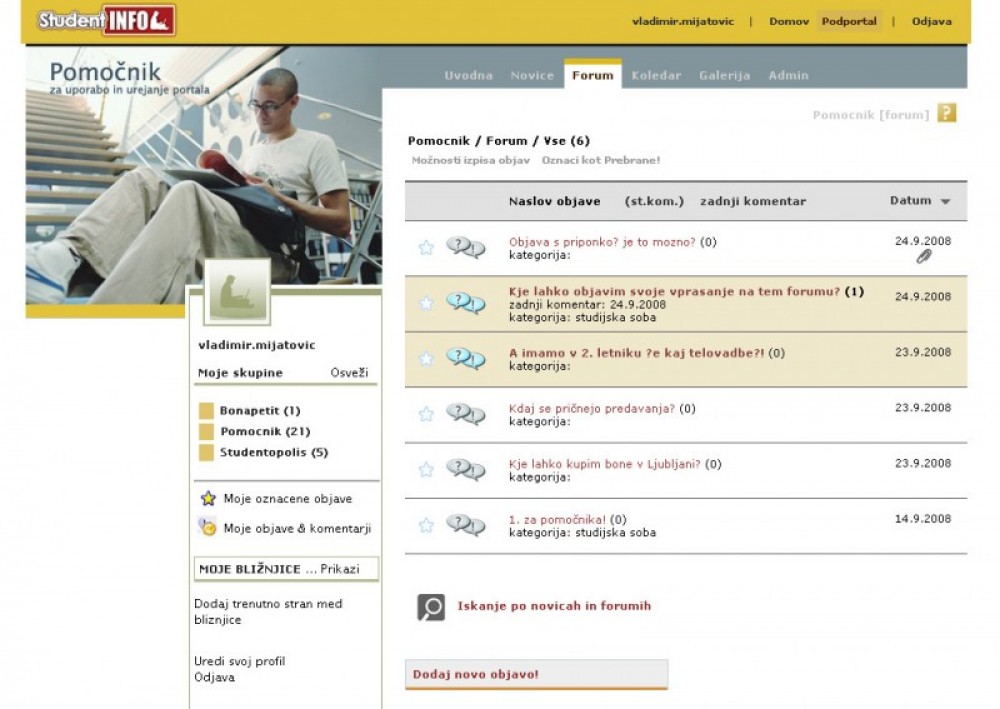
Task: Click the star icon beside Moje oznacene objave
Action: click(208, 498)
